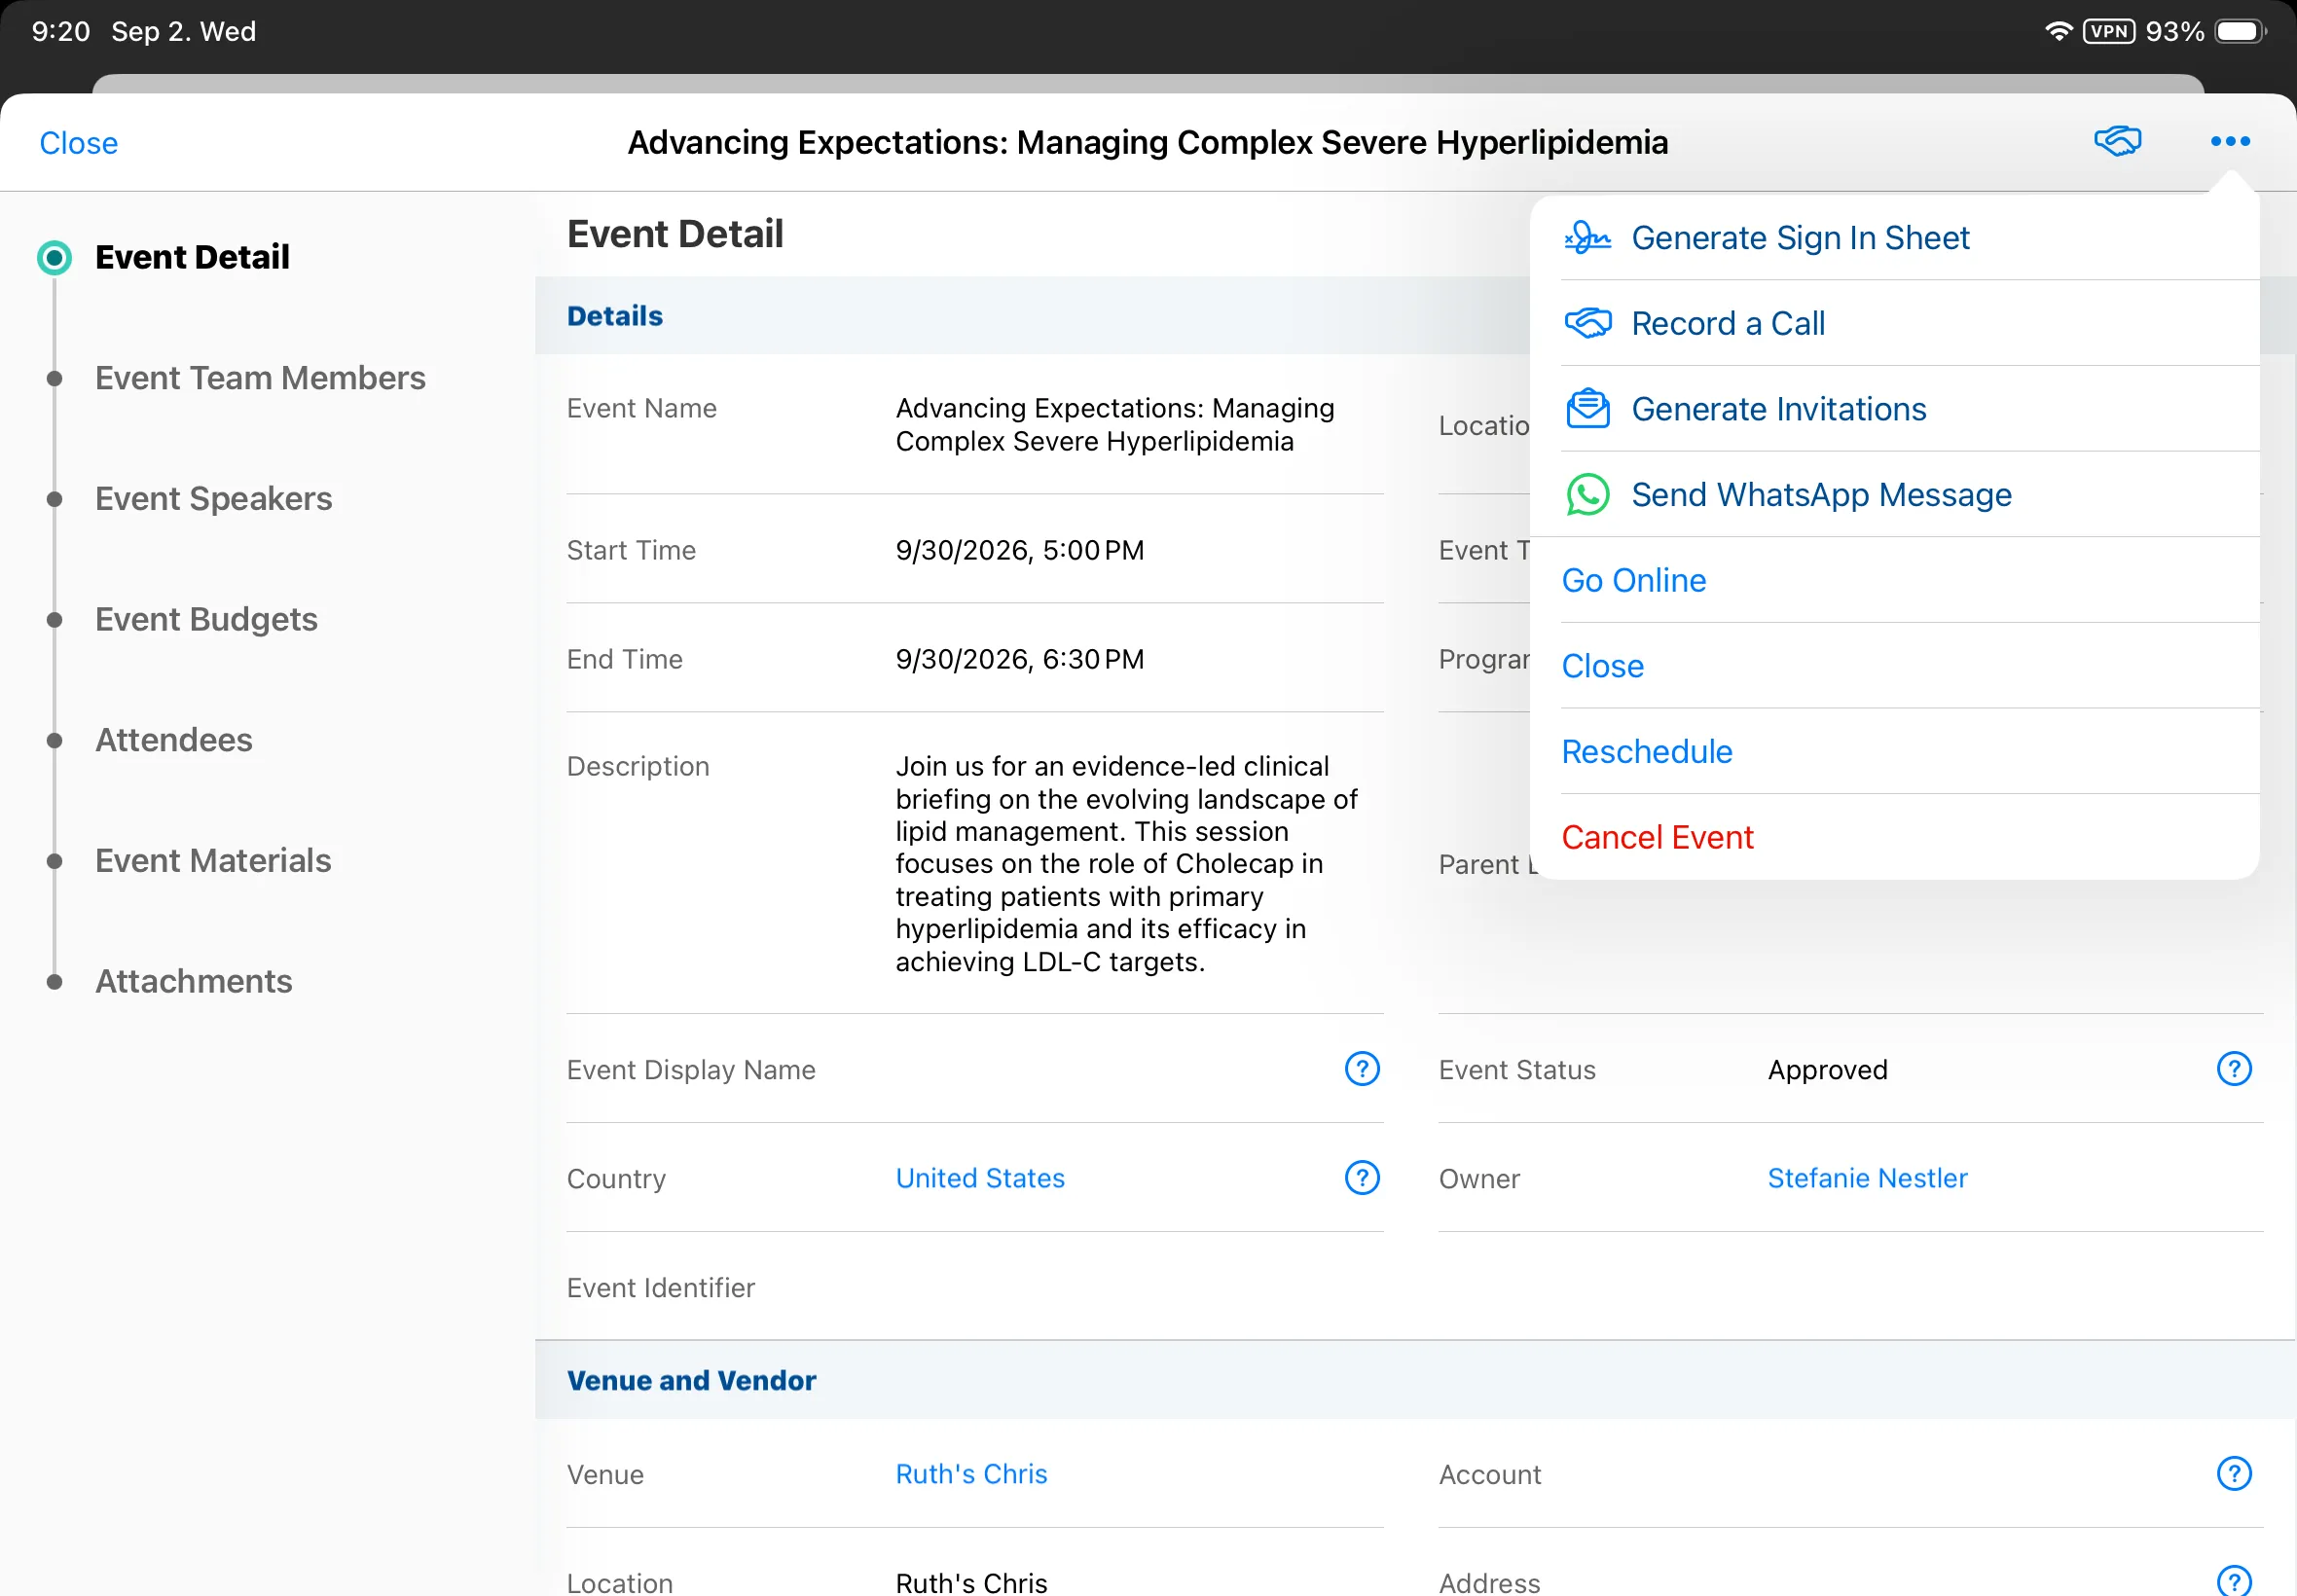Viewport: 2297px width, 1596px height.
Task: Navigate to Event Budgets section
Action: pos(206,619)
